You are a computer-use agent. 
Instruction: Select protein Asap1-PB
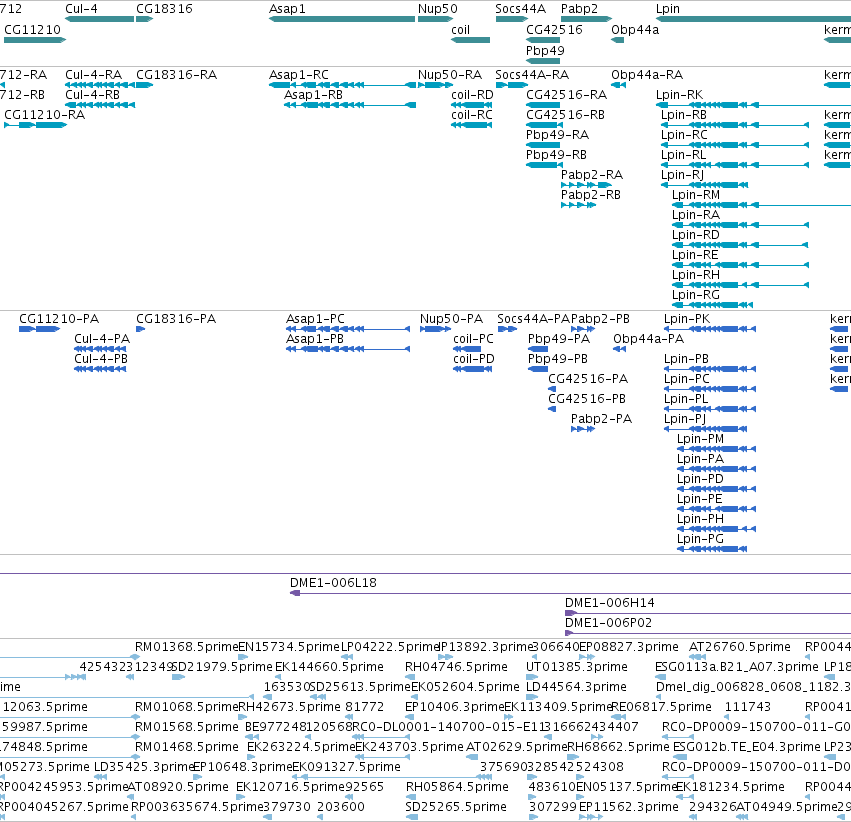[x=348, y=349]
